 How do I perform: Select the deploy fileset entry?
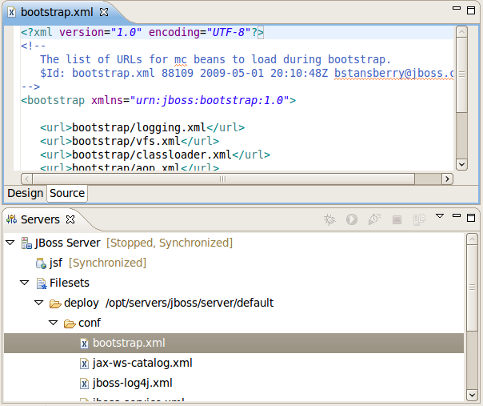[169, 303]
